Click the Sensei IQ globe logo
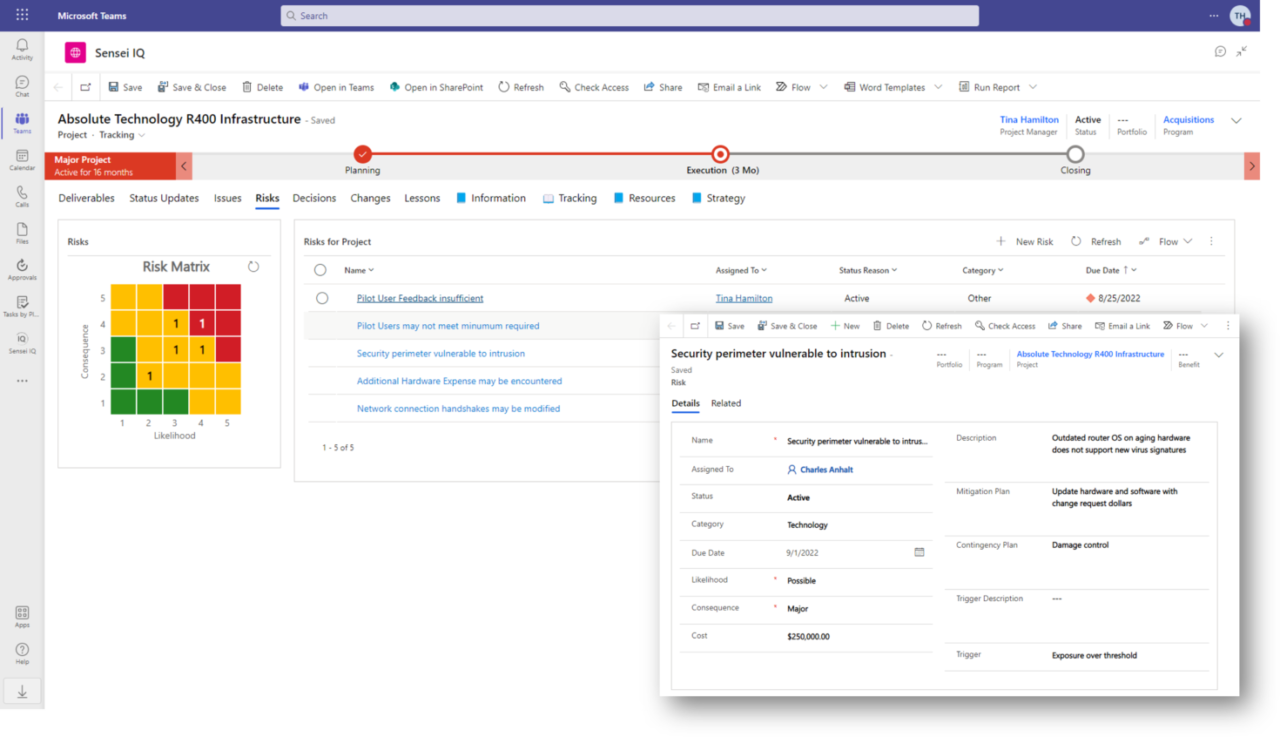Screen dimensions: 1280x737 (75, 53)
